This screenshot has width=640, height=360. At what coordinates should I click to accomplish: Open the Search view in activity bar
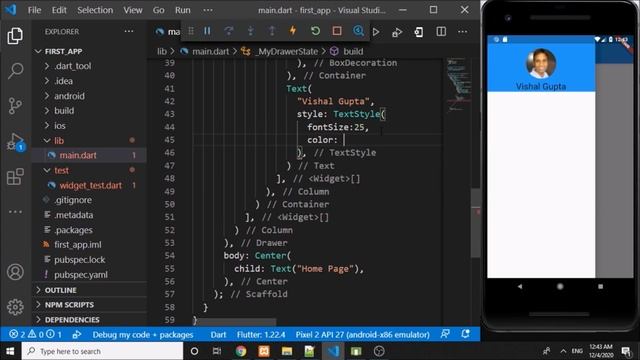click(15, 71)
